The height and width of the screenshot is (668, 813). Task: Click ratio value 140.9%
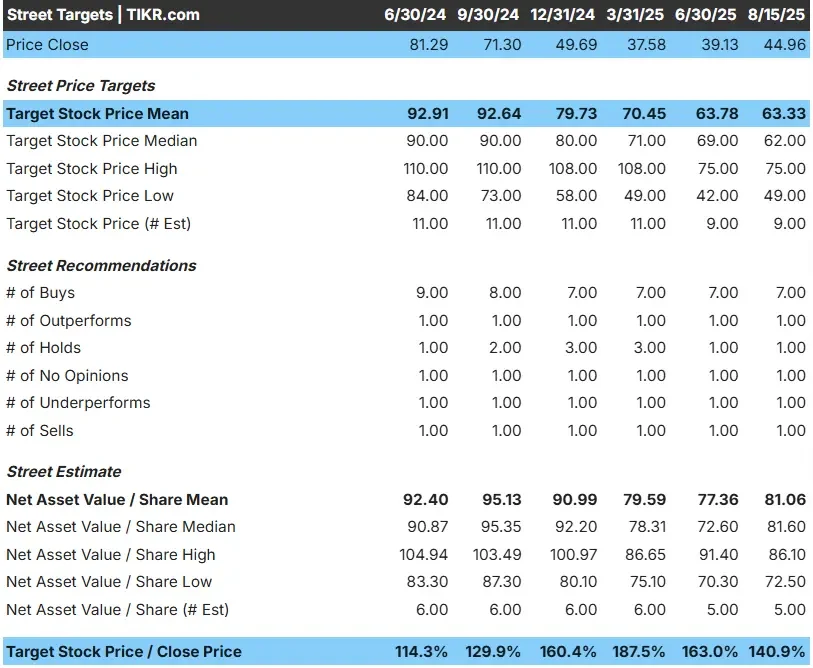(777, 651)
